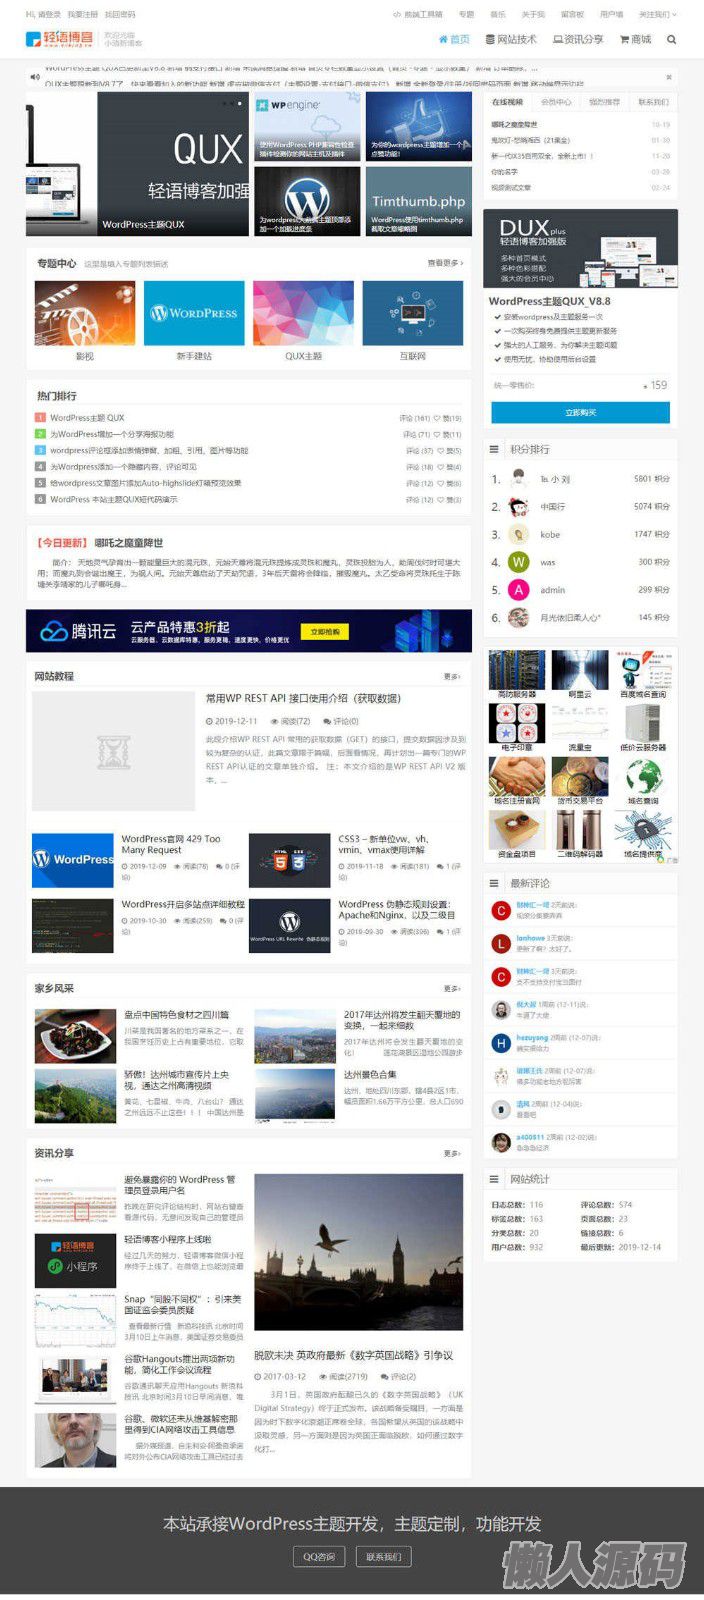The width and height of the screenshot is (704, 1600).
Task: Click hamburger icon beside 最新评论
Action: [494, 883]
